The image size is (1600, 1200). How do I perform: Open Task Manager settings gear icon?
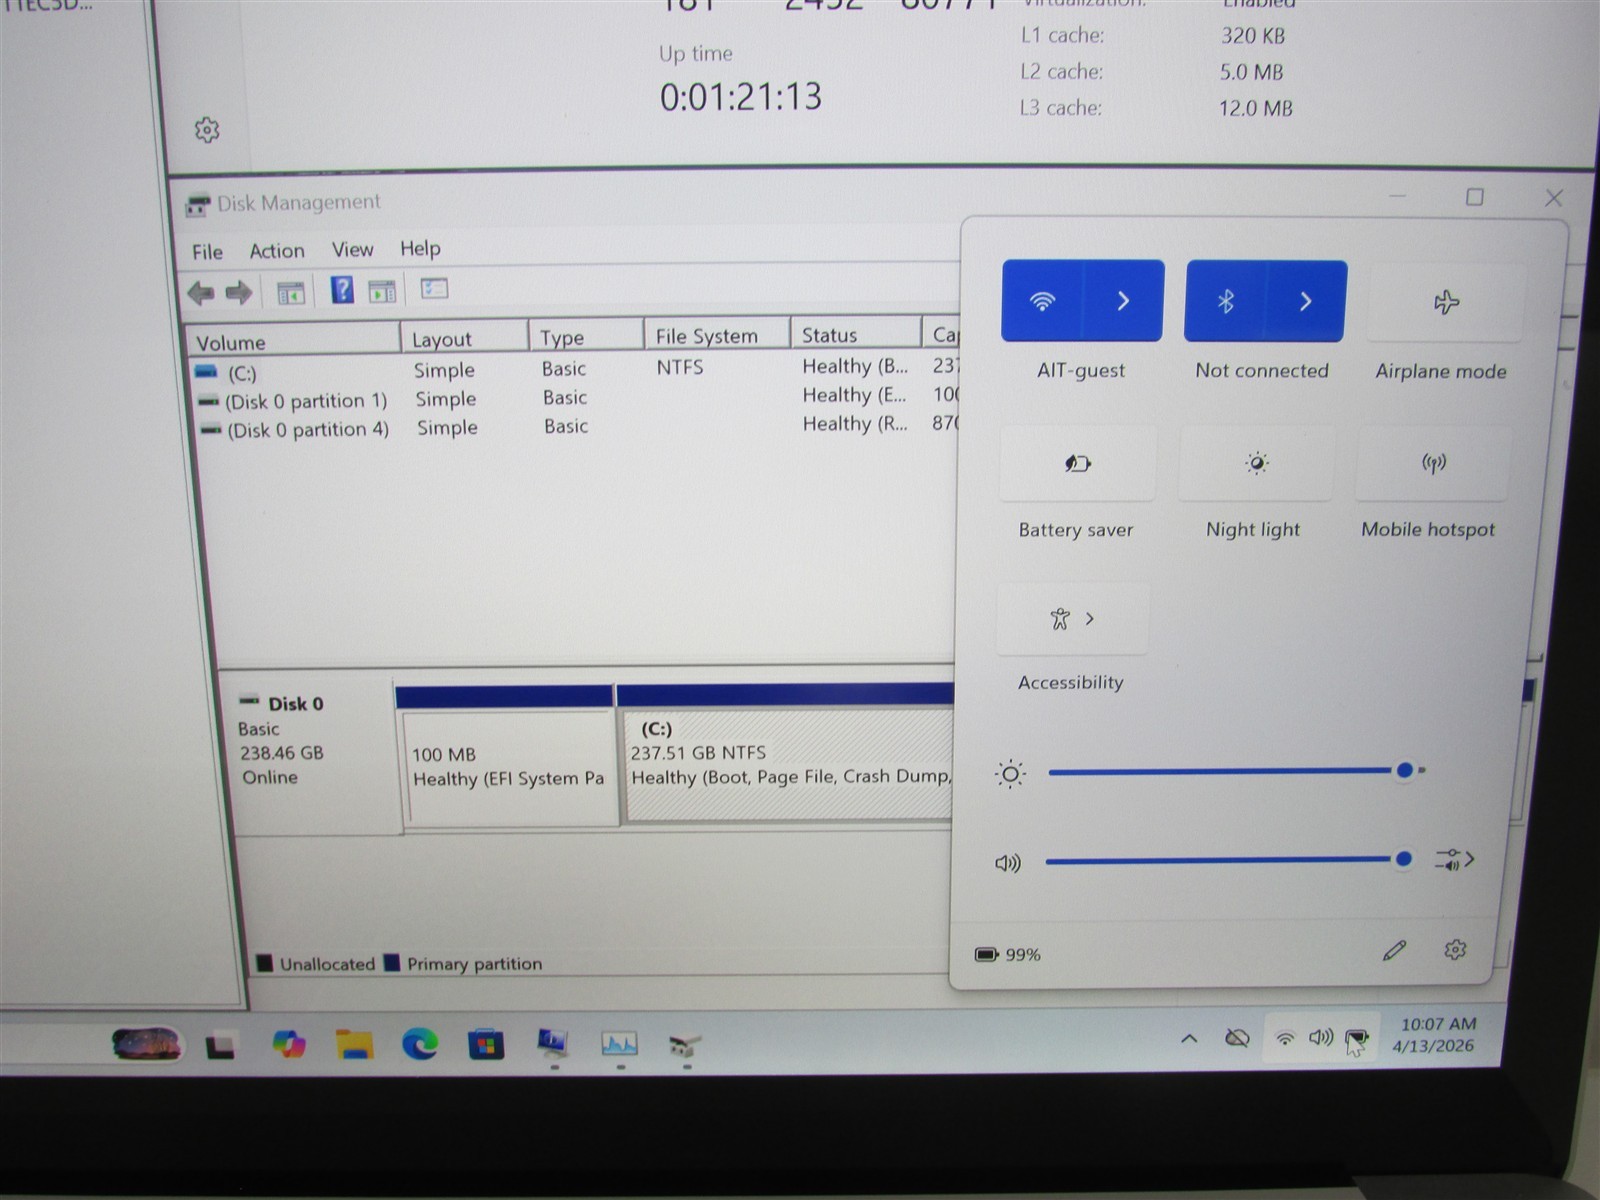coord(207,130)
